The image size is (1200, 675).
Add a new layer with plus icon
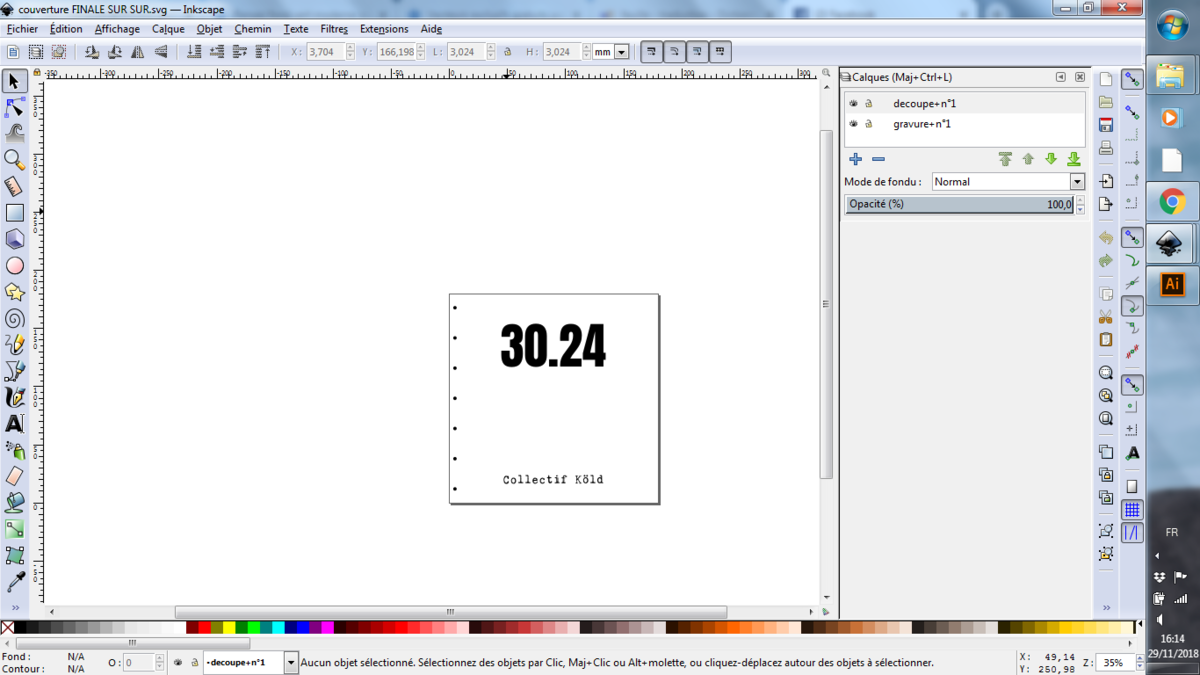pyautogui.click(x=855, y=159)
